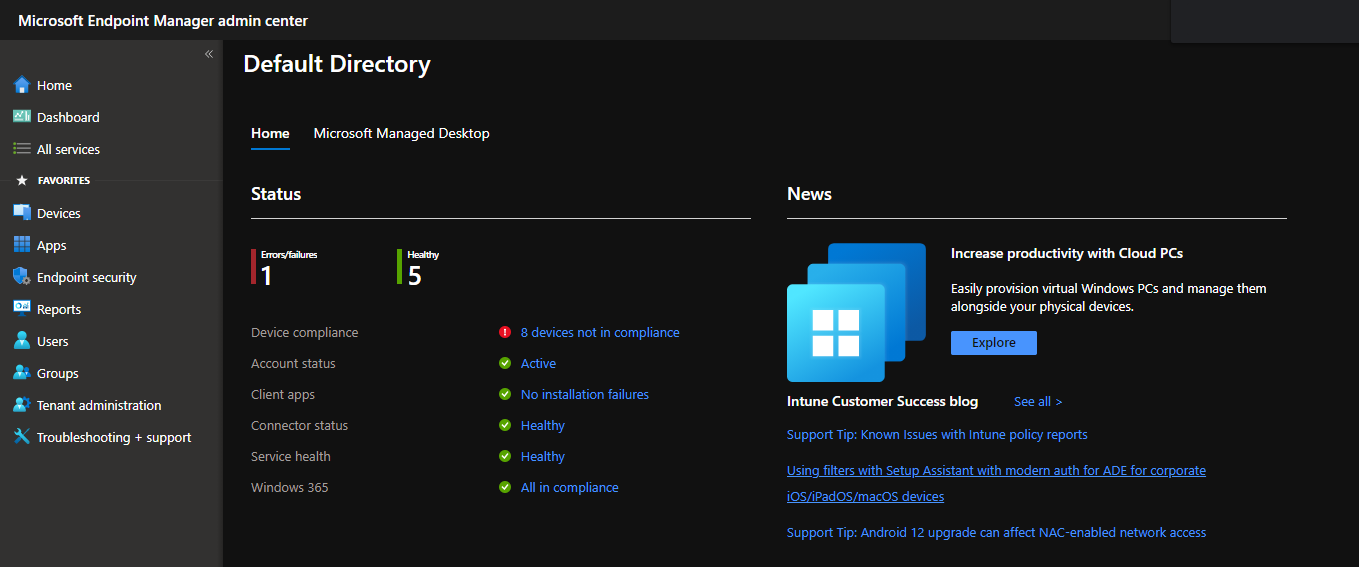The height and width of the screenshot is (567, 1359).
Task: Click the Tenant administration icon
Action: point(22,405)
